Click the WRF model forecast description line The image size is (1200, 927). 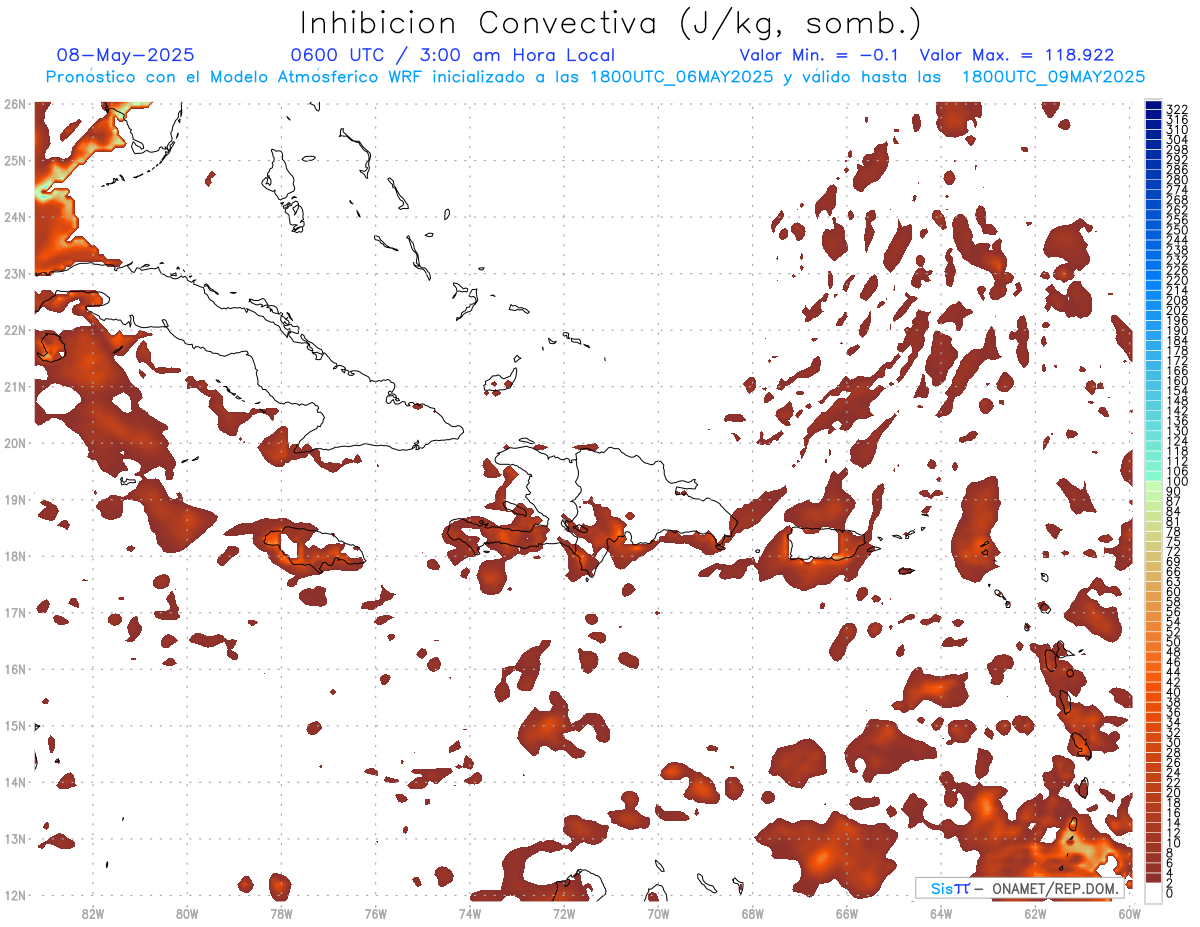(x=596, y=77)
